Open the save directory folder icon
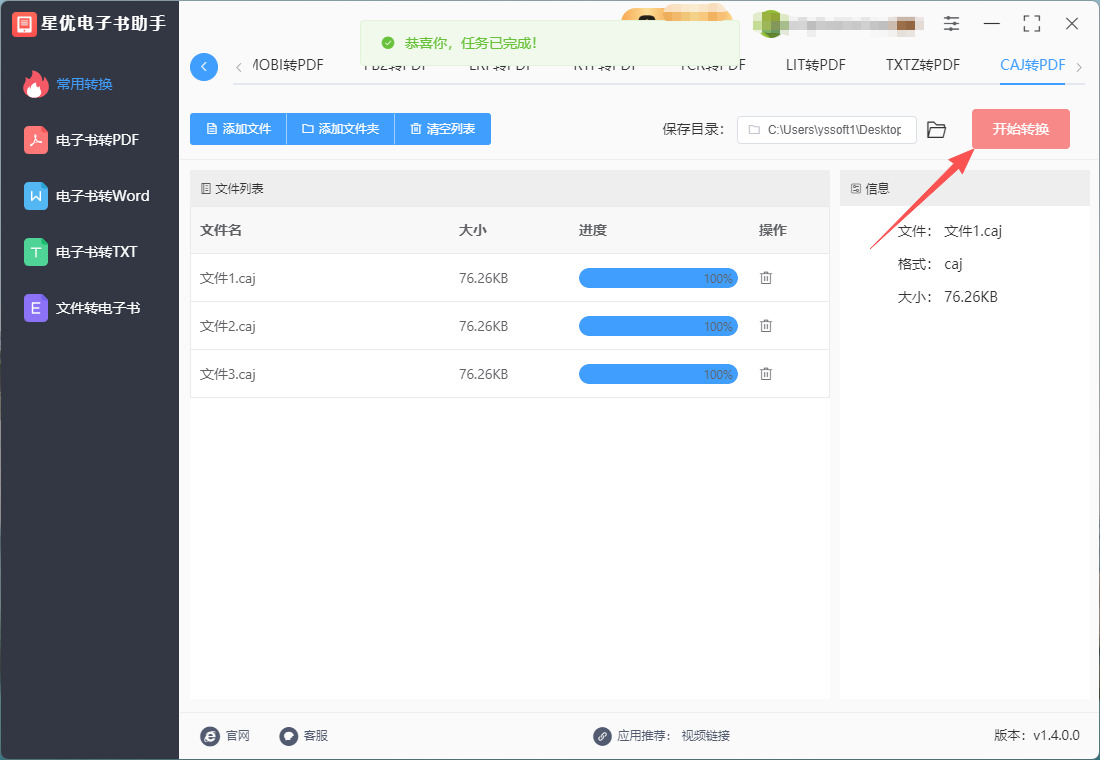1100x760 pixels. tap(937, 130)
